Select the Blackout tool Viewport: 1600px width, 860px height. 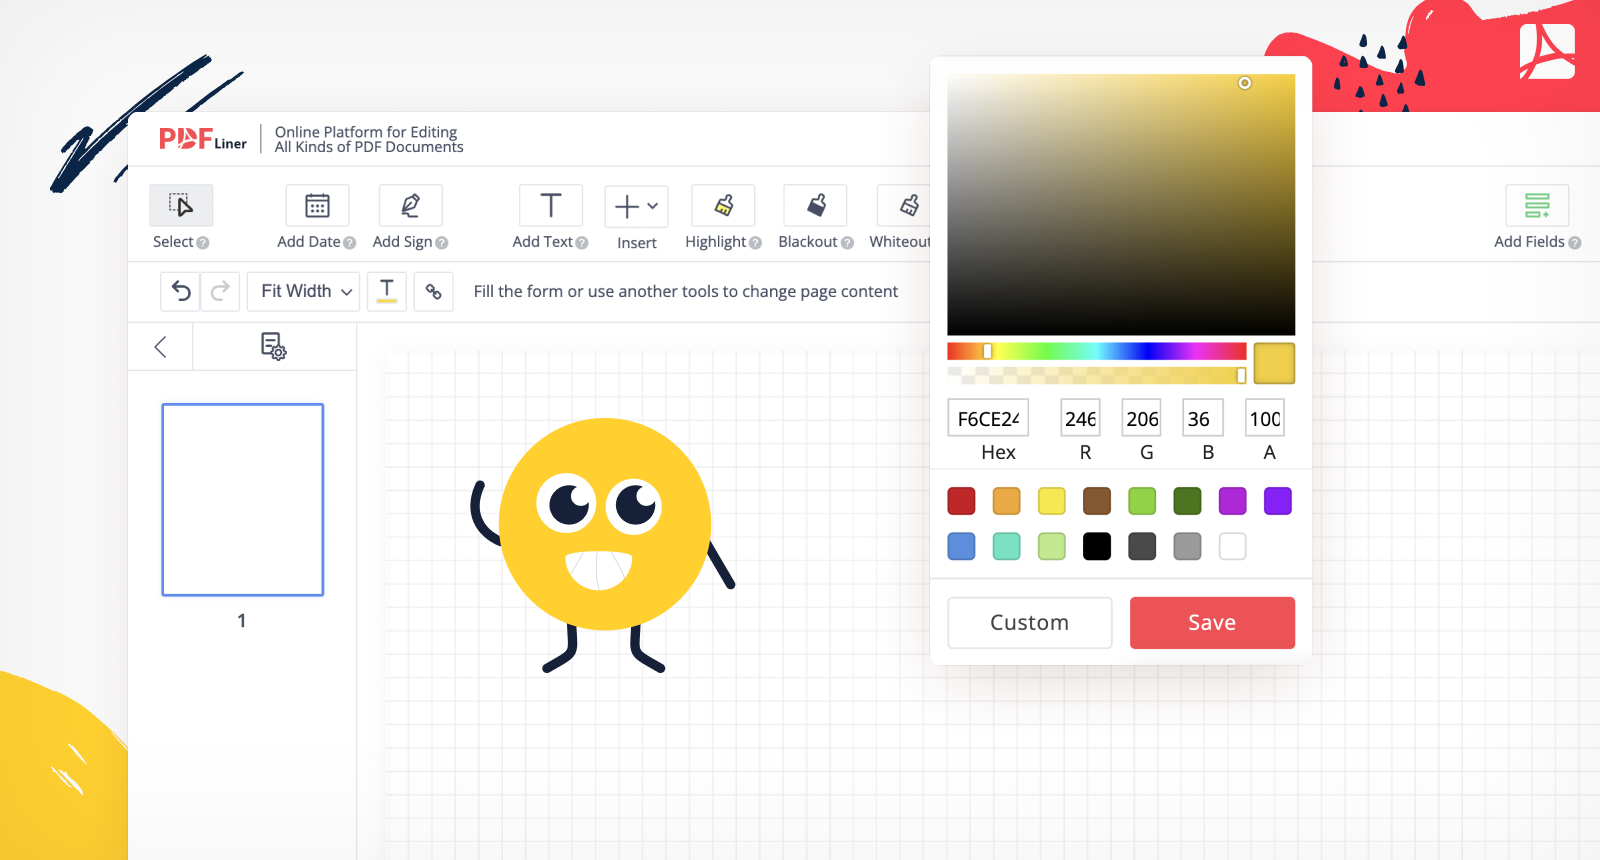point(816,205)
